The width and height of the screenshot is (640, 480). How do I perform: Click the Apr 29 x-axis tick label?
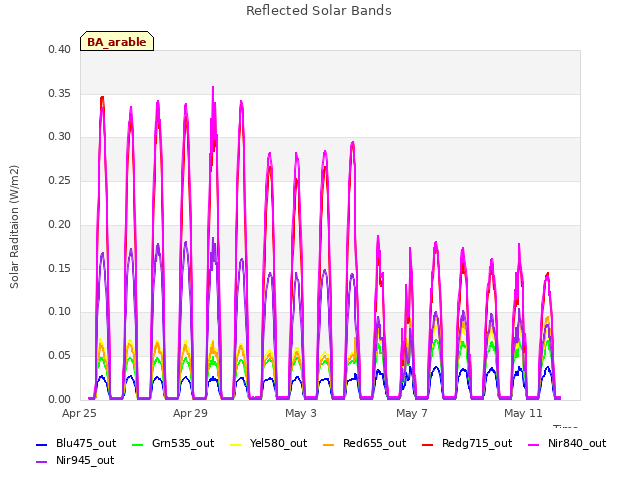[x=190, y=413]
